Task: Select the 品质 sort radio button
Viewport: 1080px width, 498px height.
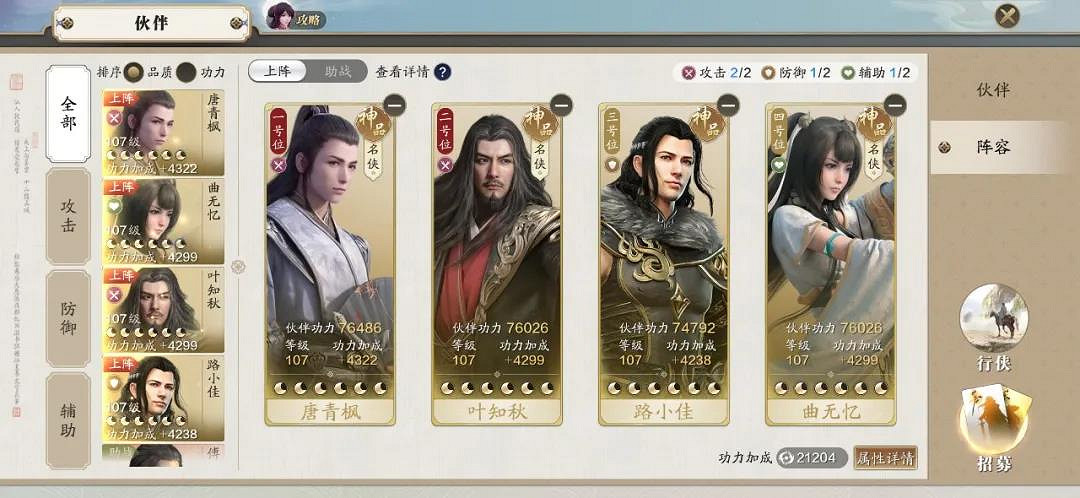Action: click(134, 72)
